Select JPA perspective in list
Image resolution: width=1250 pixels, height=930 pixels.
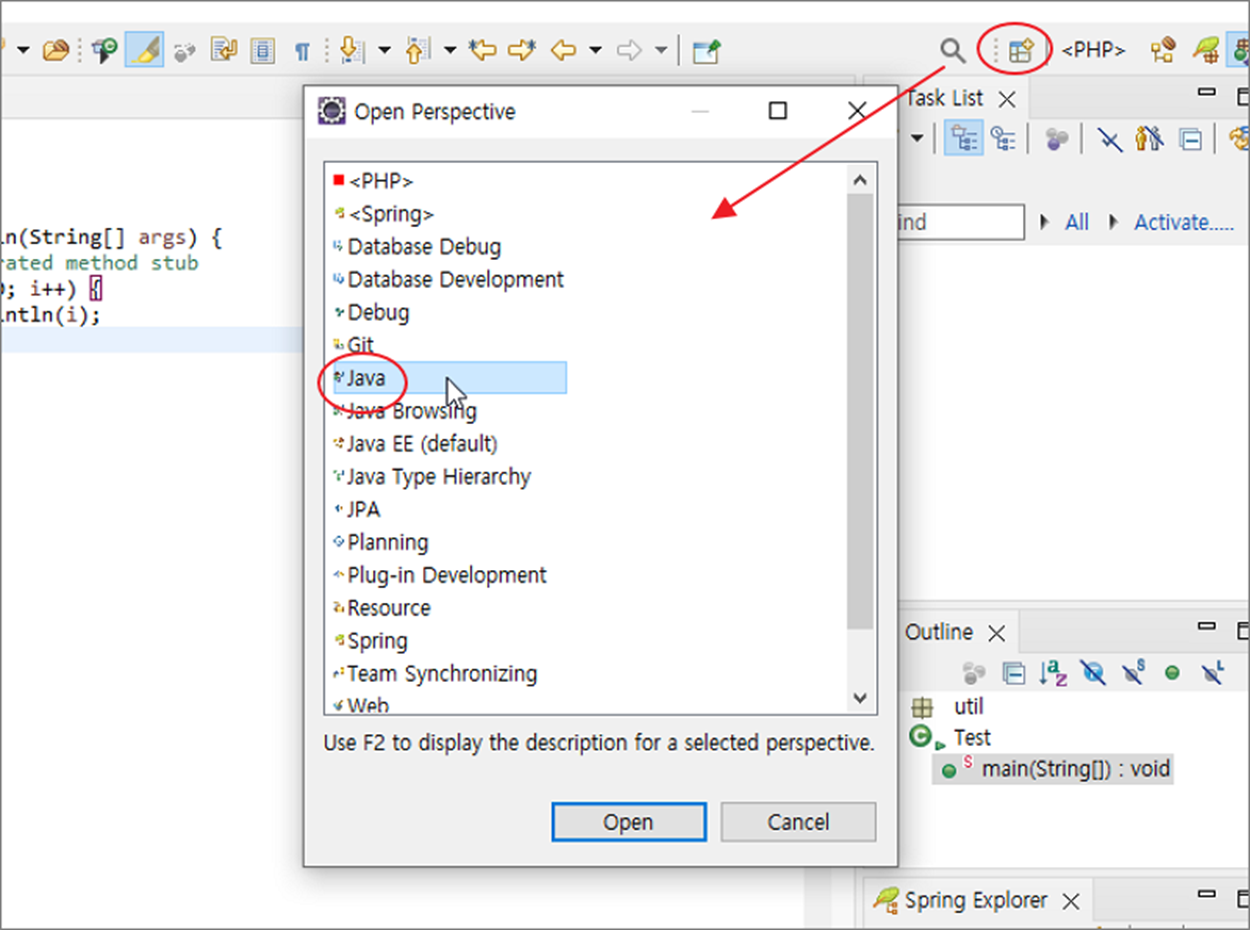363,510
